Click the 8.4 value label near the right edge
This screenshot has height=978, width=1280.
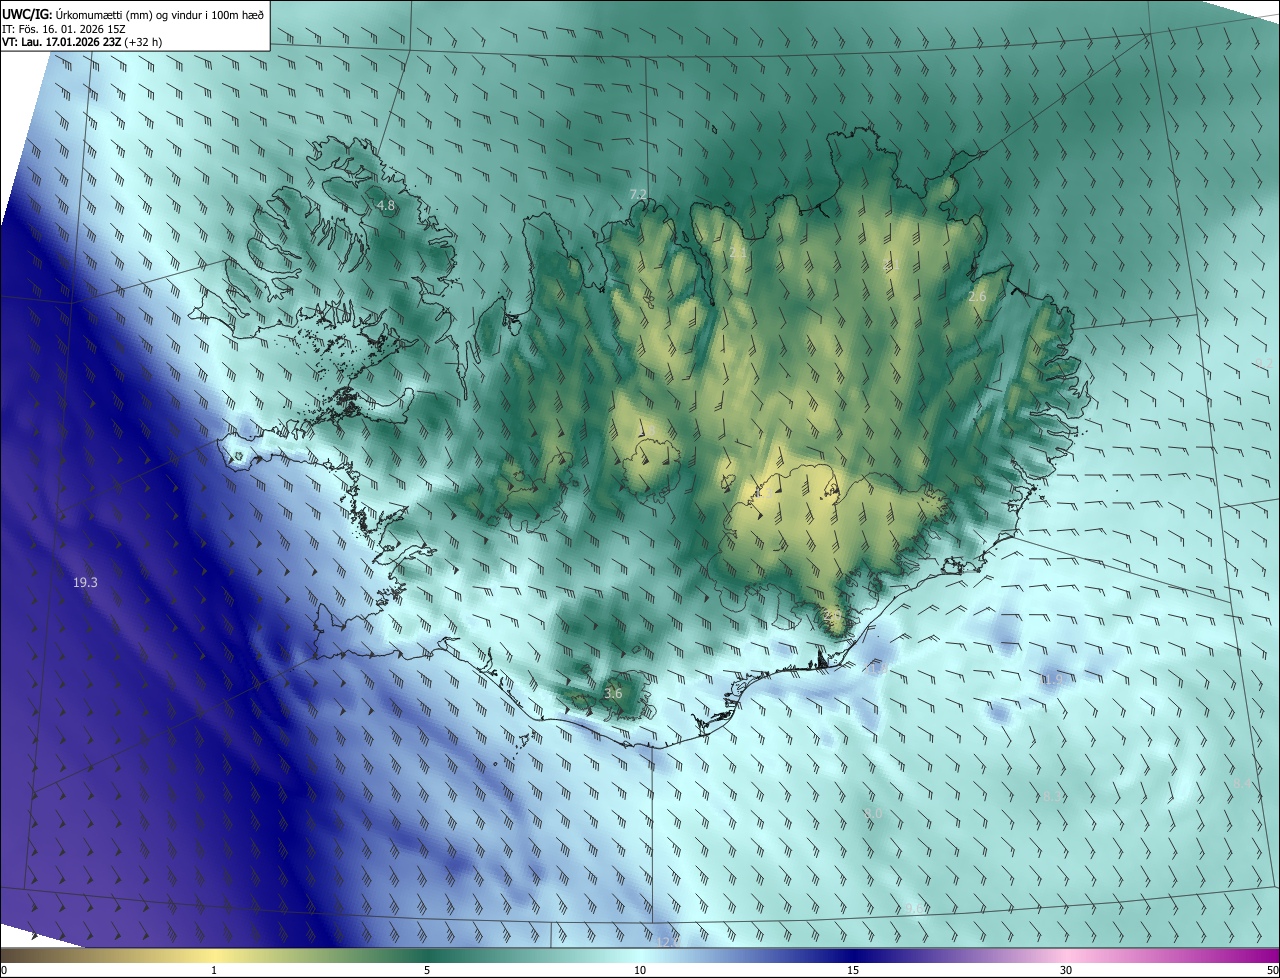1241,784
